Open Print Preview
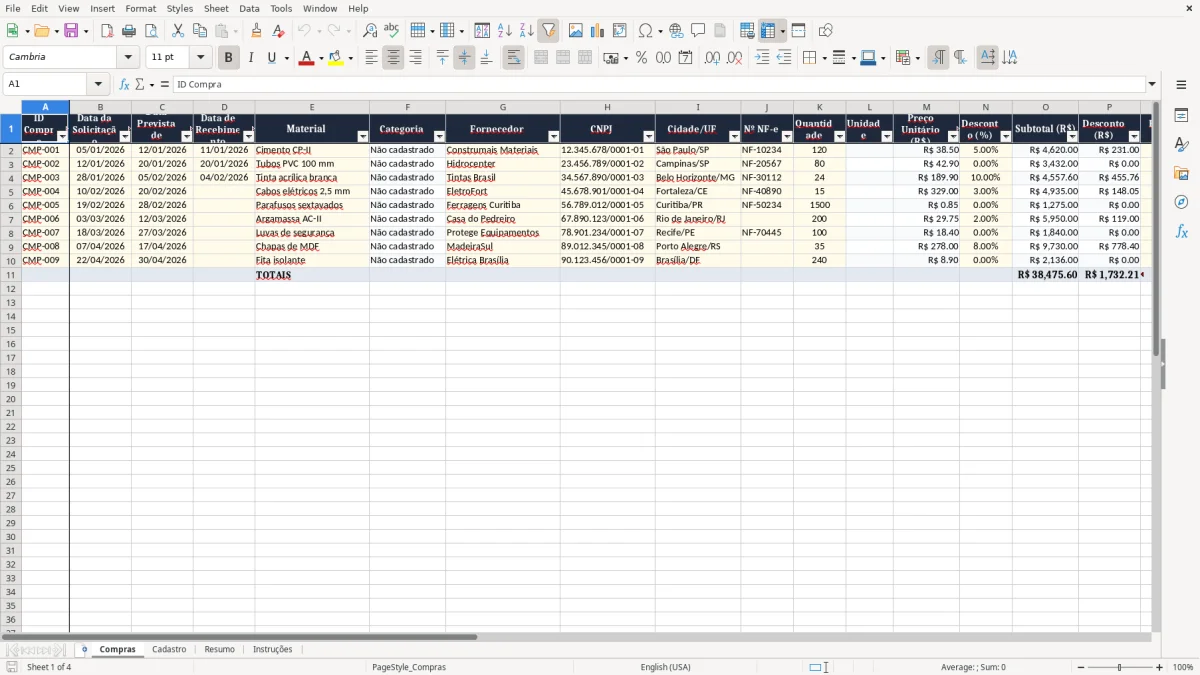Viewport: 1200px width, 675px height. (x=151, y=31)
